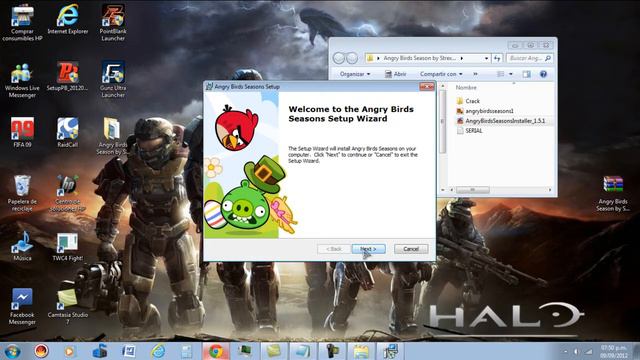This screenshot has width=640, height=360.
Task: Open Windows Live Messenger desktop icon
Action: point(22,80)
